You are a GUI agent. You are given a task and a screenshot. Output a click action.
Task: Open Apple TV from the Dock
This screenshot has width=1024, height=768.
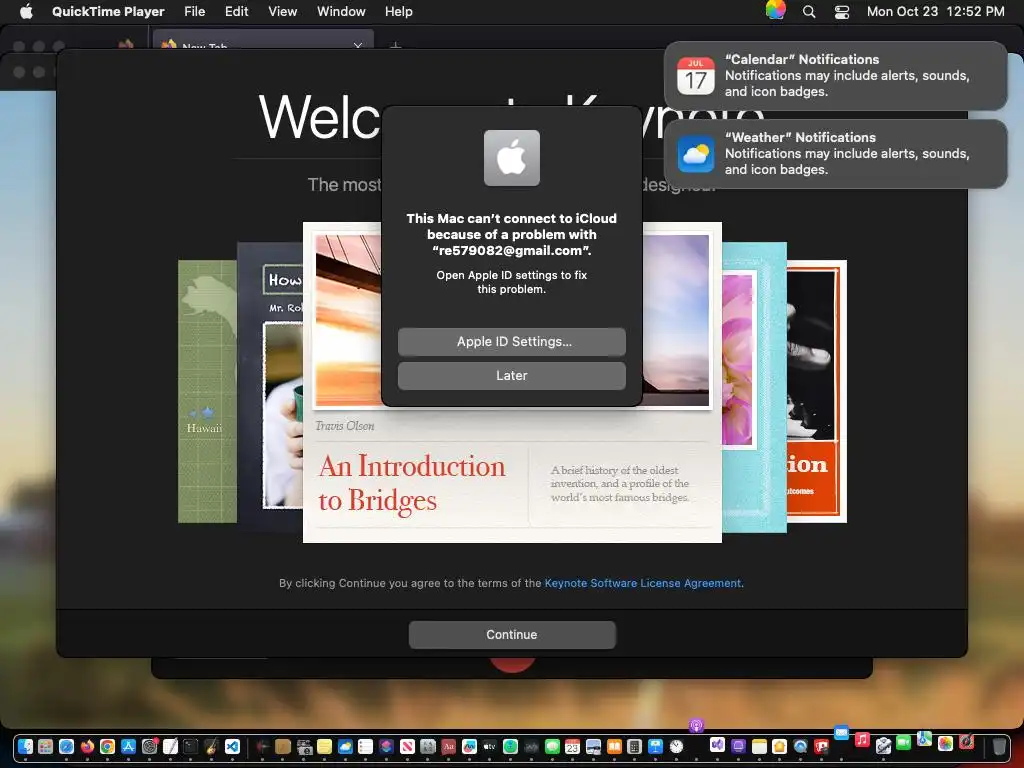pyautogui.click(x=490, y=746)
